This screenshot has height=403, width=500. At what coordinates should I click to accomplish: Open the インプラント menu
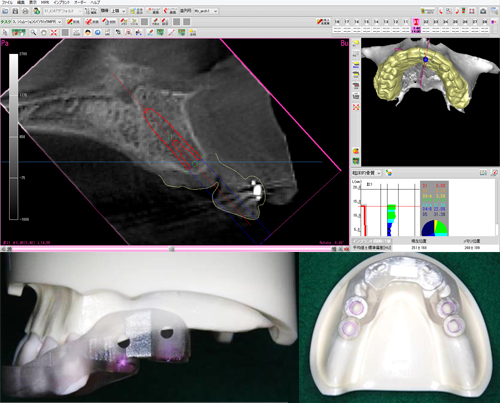(x=62, y=2)
